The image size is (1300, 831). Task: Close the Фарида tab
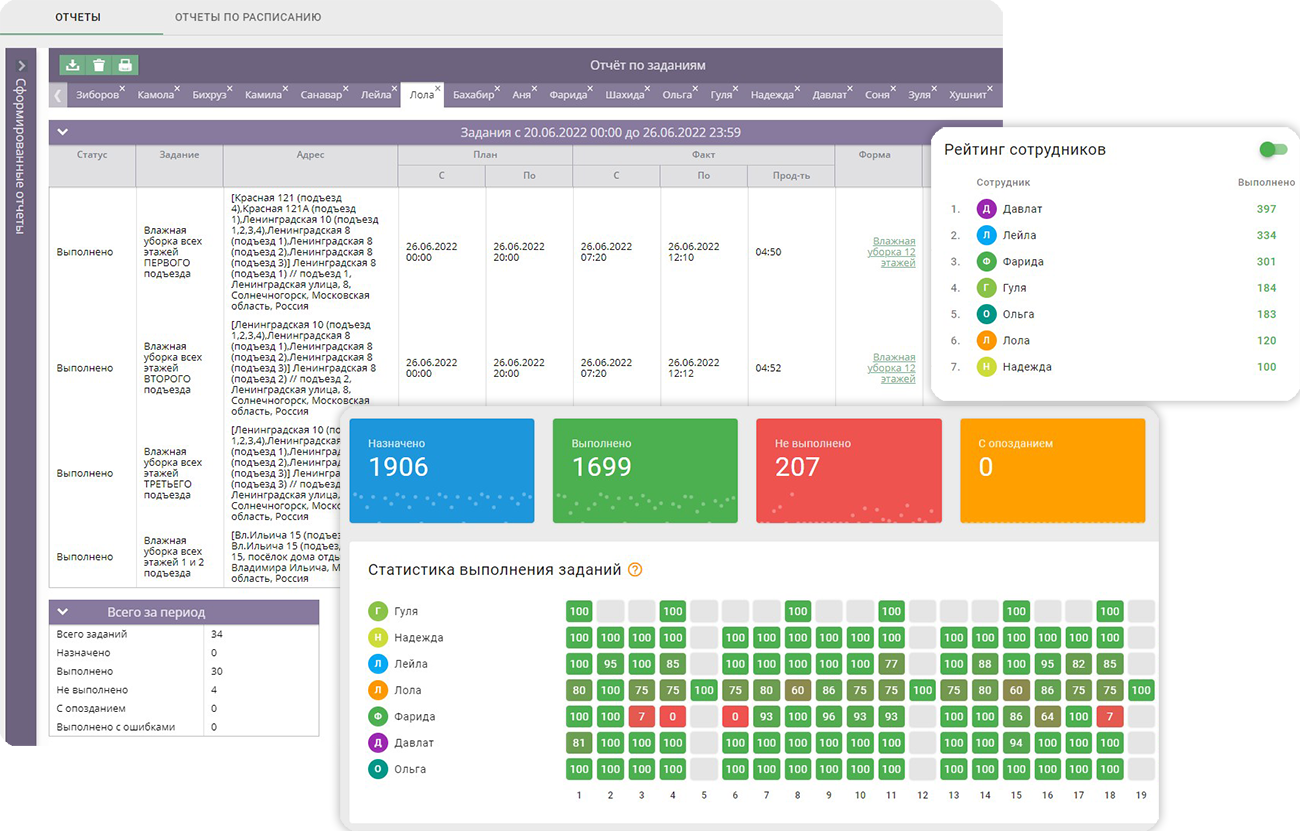coord(590,89)
